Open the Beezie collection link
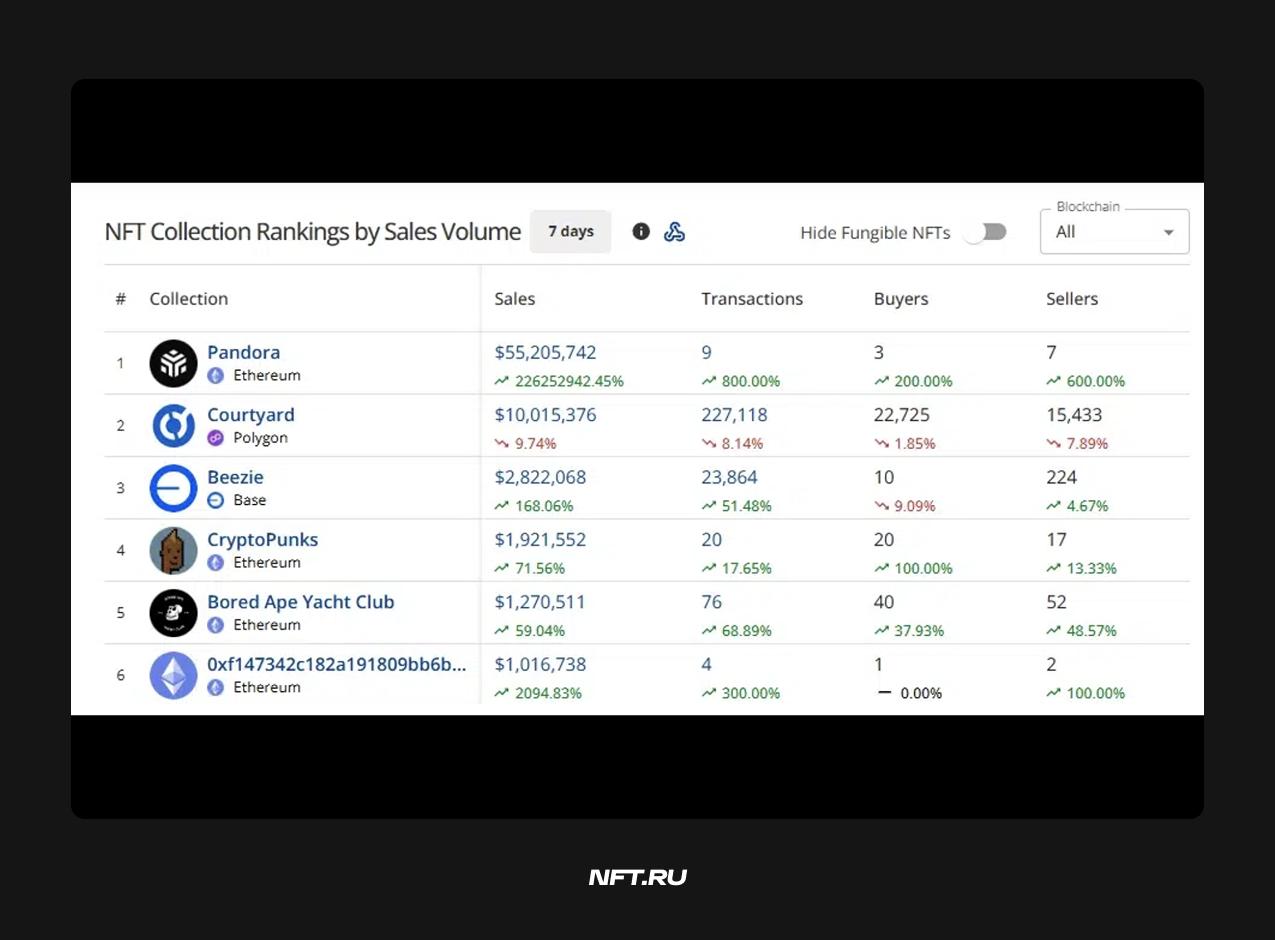Viewport: 1275px width, 940px height. pyautogui.click(x=235, y=477)
